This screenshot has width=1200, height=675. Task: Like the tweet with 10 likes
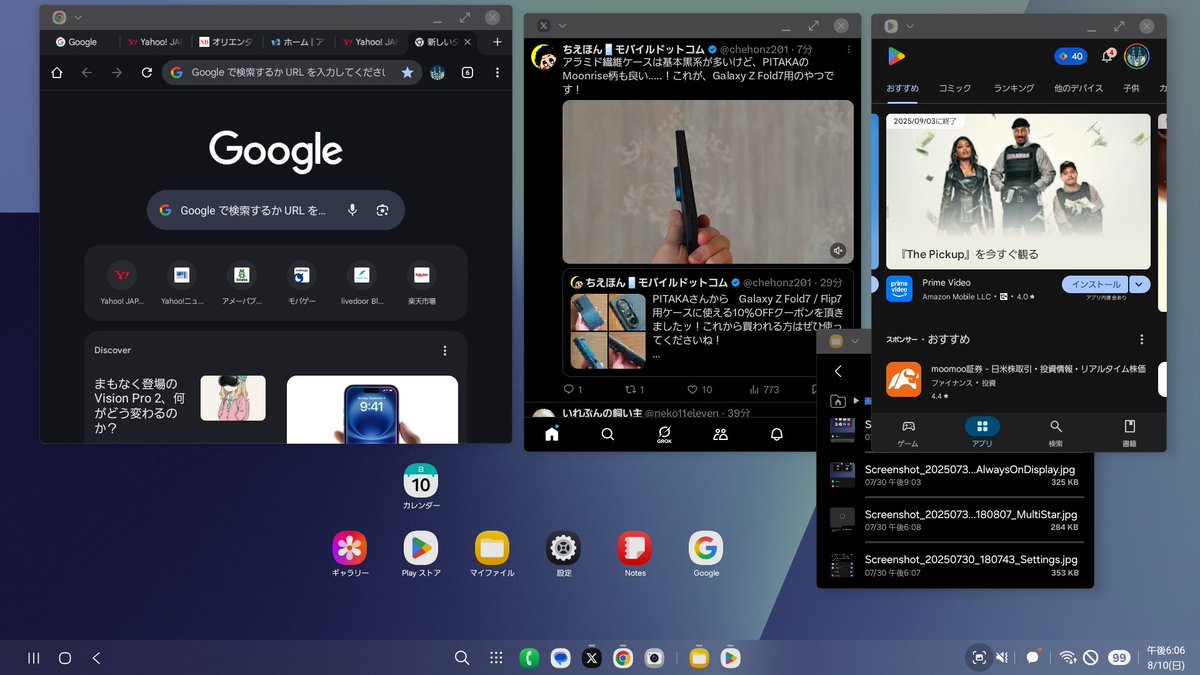699,389
